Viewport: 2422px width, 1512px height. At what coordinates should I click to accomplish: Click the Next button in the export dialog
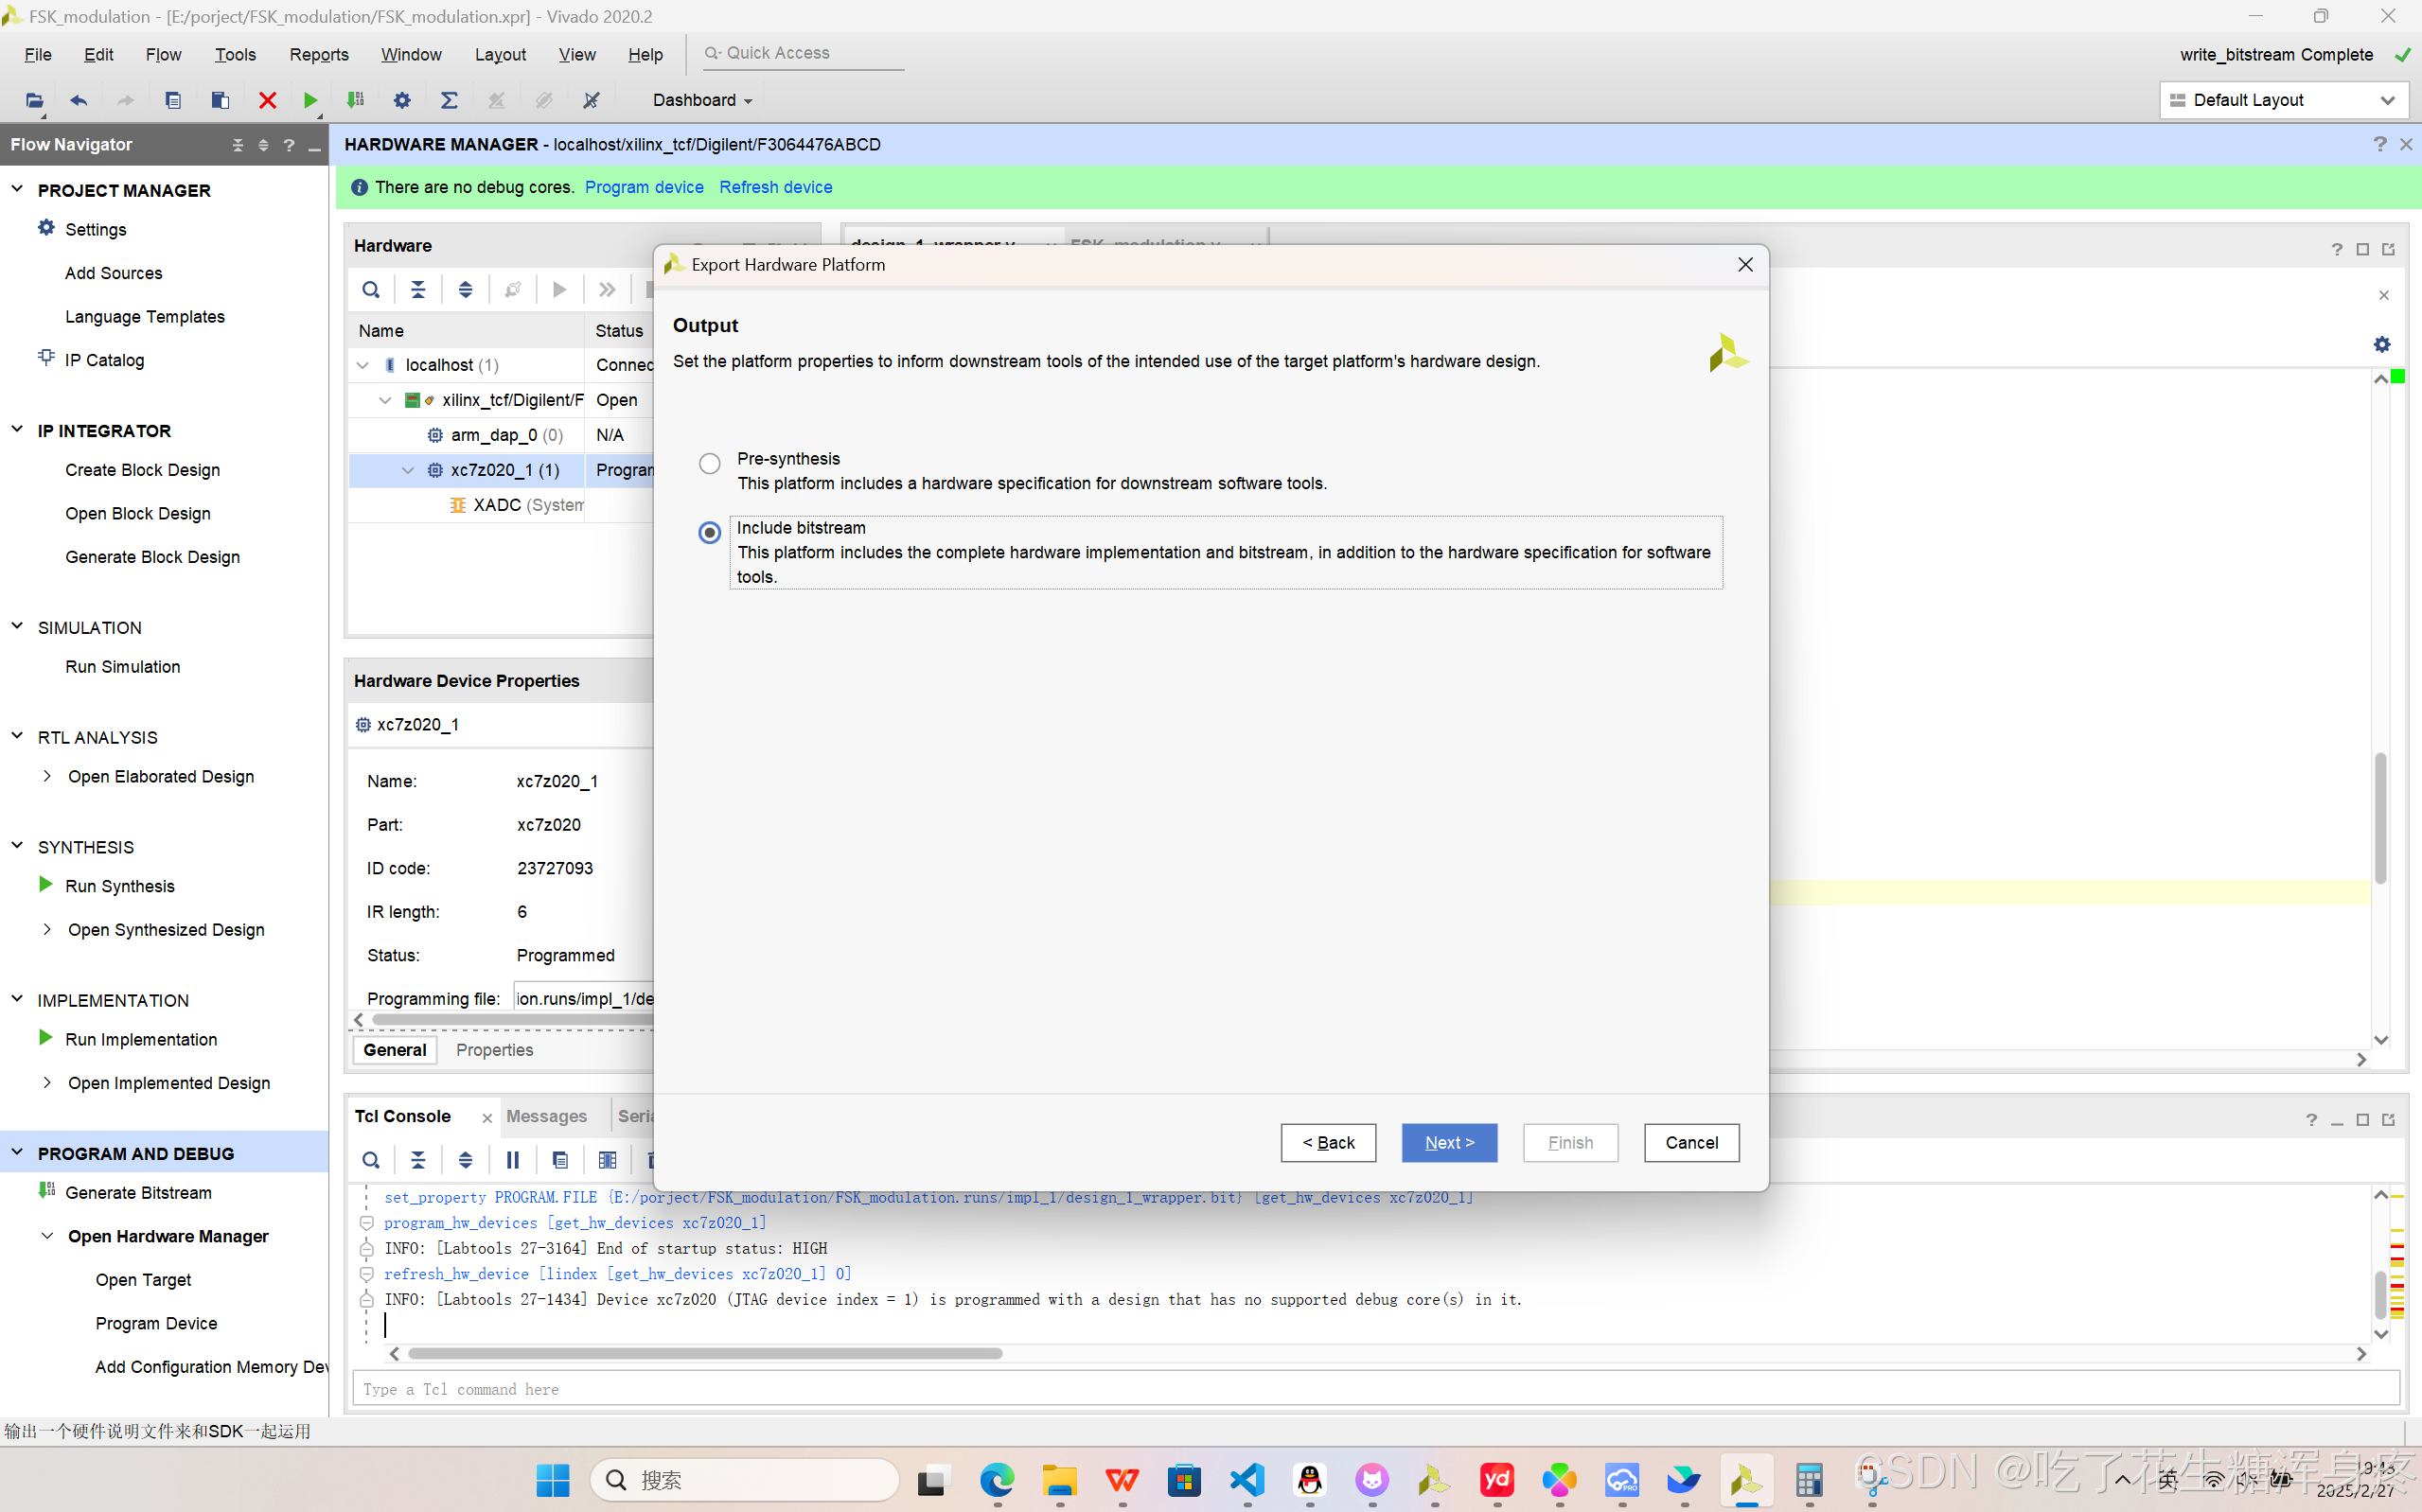pyautogui.click(x=1449, y=1143)
